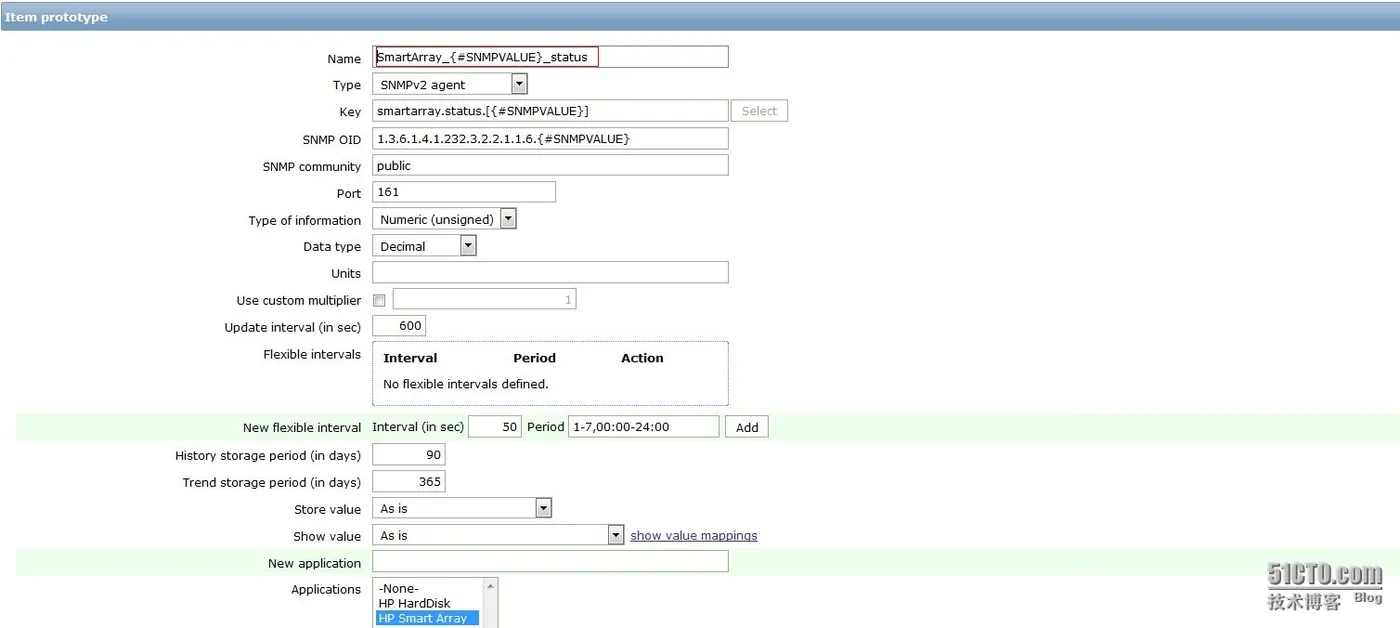Click the New application input field
The image size is (1400, 628).
[x=550, y=562]
